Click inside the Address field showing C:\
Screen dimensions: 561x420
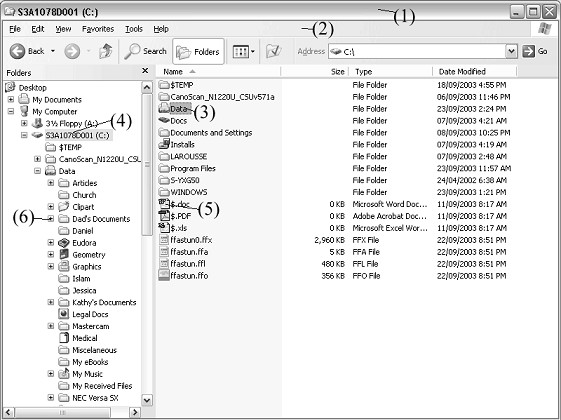pyautogui.click(x=417, y=52)
